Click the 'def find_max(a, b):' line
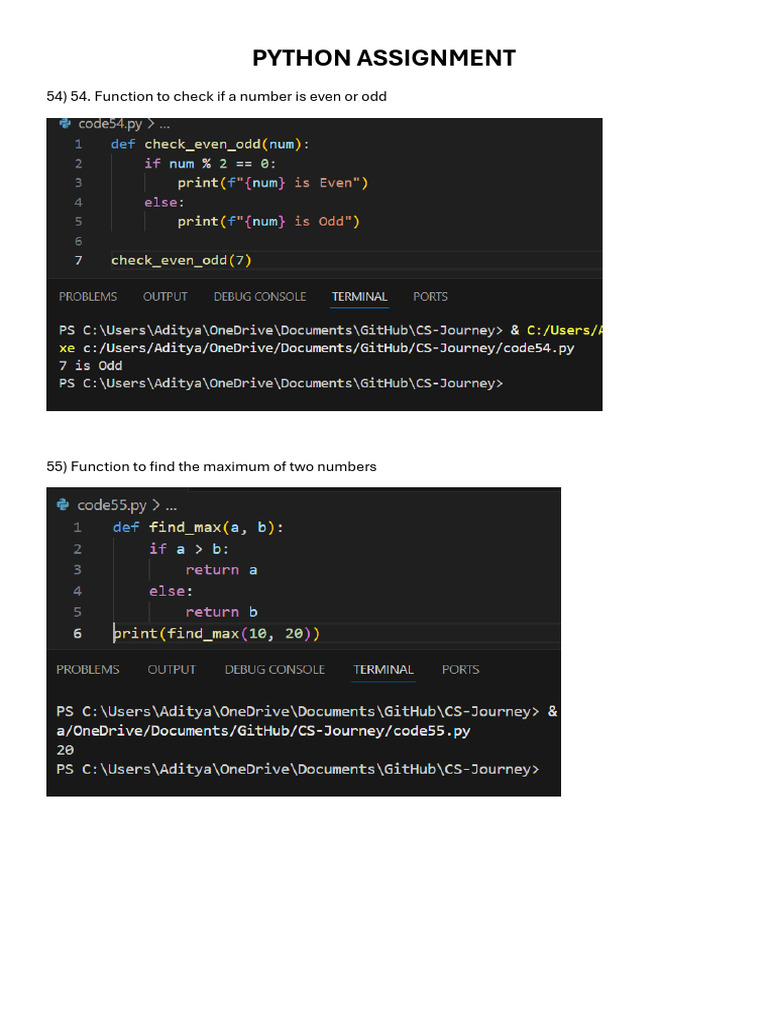The height and width of the screenshot is (1024, 768). tap(198, 527)
